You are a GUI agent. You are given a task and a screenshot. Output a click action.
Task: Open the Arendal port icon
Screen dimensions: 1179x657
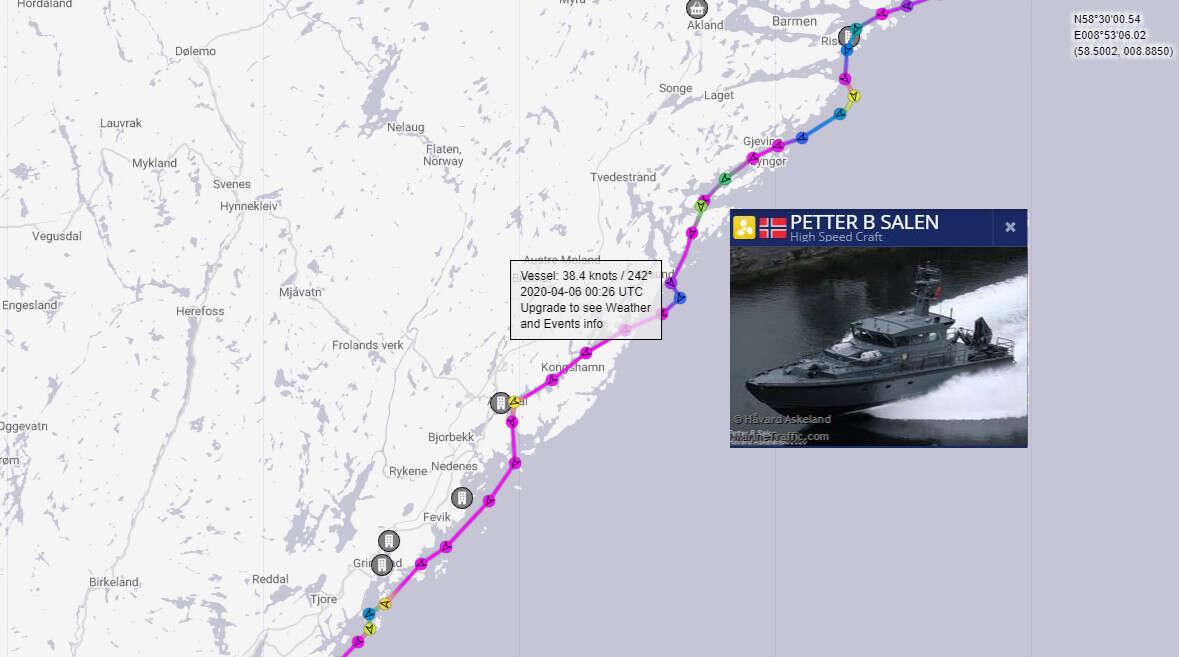[501, 403]
